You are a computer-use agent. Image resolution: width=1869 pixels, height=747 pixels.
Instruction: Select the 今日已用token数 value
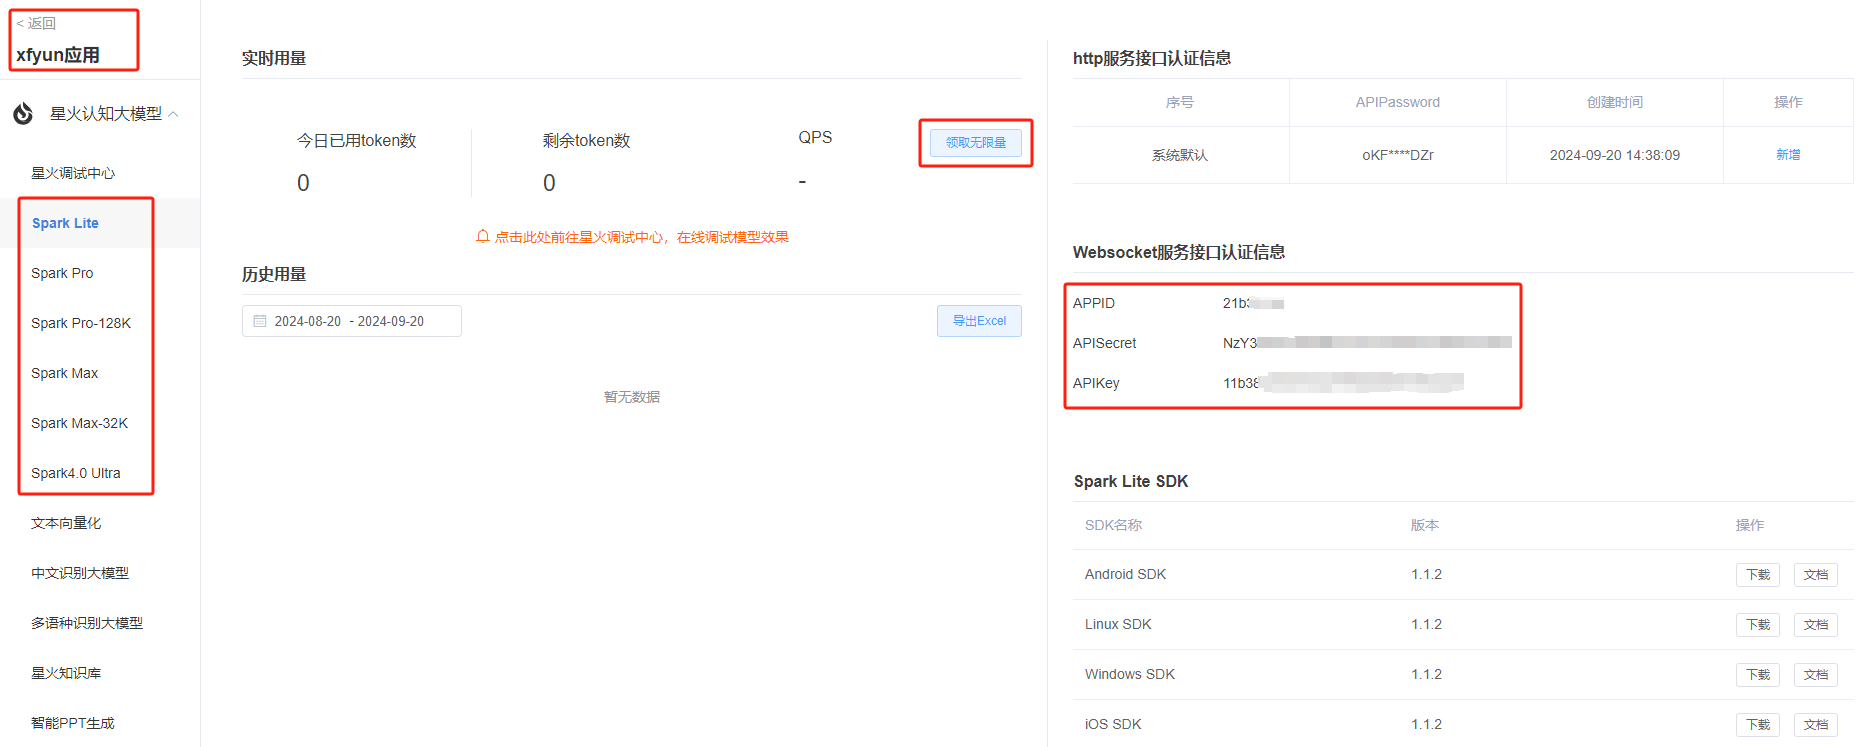(303, 183)
